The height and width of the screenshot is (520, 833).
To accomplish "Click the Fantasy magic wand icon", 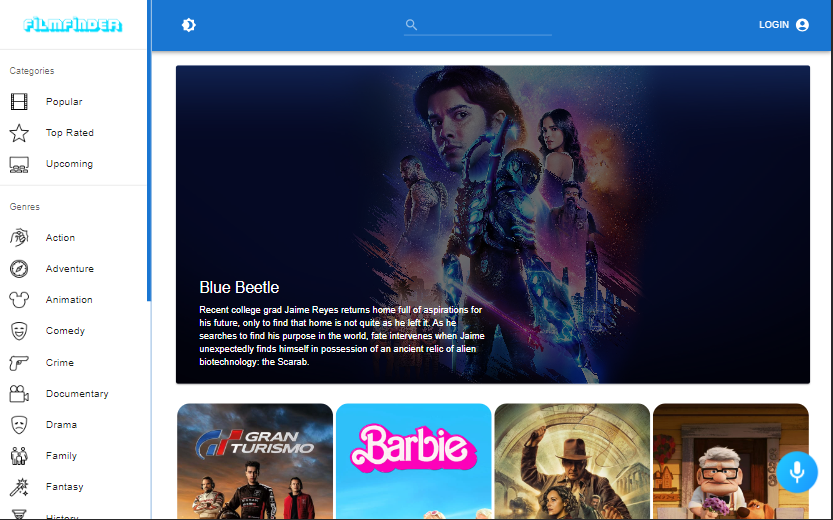I will [19, 487].
